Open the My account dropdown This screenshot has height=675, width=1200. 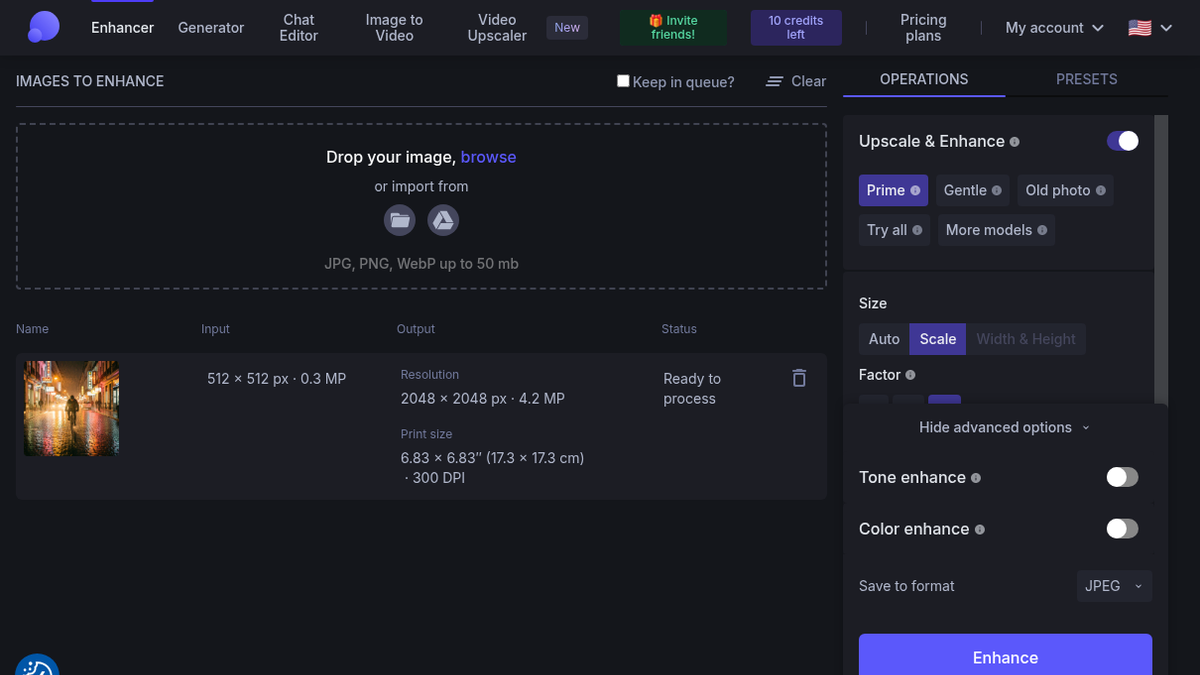1054,28
